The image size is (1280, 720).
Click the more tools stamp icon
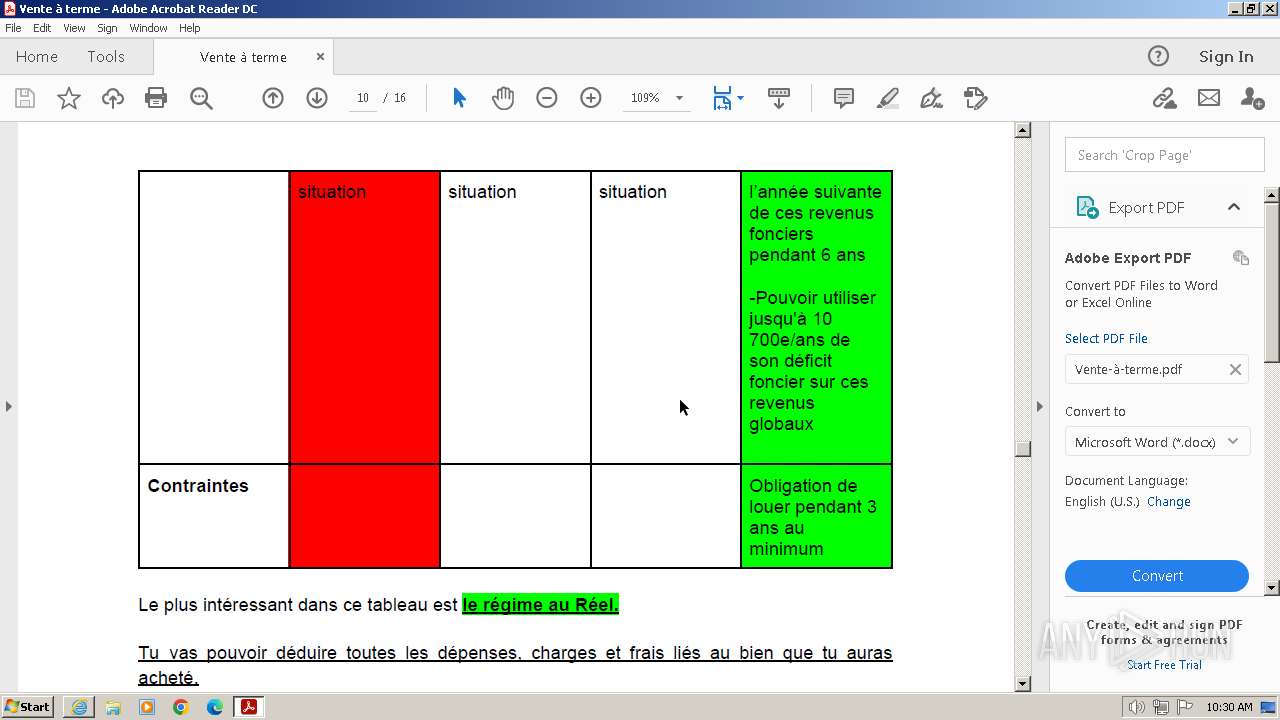(x=976, y=98)
